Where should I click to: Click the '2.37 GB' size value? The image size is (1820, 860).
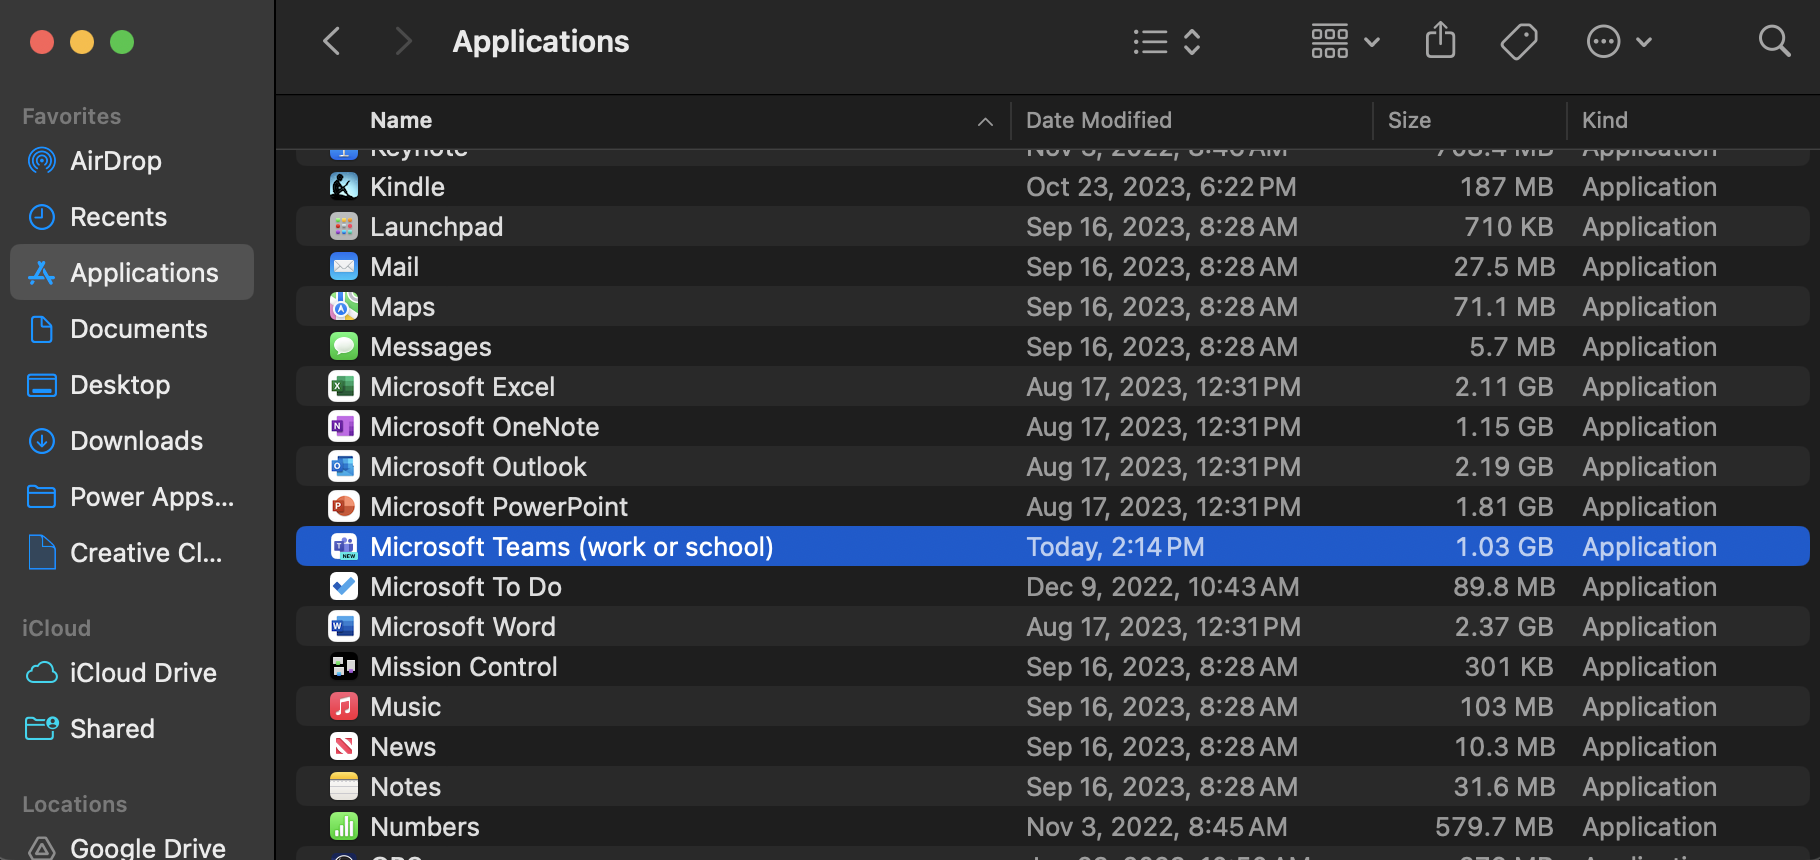pyautogui.click(x=1504, y=627)
